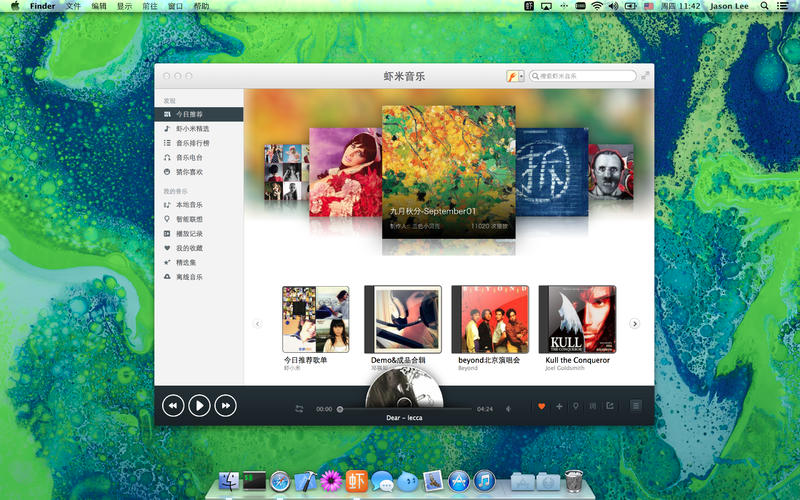
Task: Click the Dear – lecca song title
Action: point(404,417)
